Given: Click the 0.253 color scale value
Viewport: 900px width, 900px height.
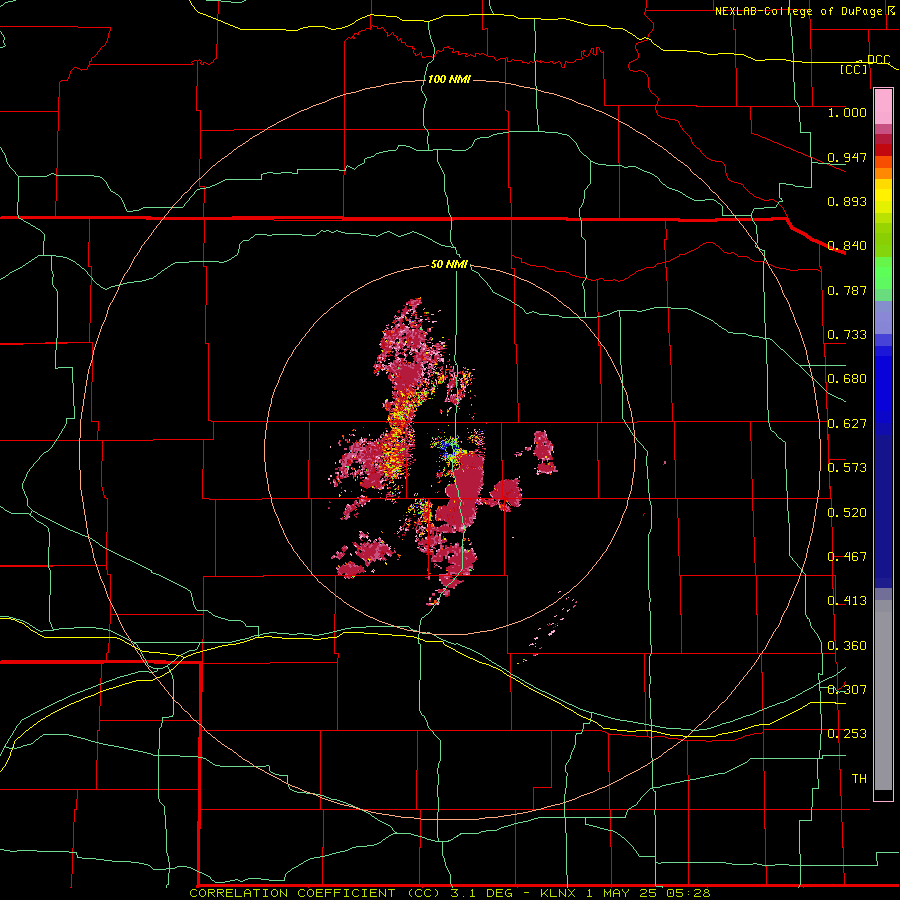Looking at the screenshot, I should (847, 734).
